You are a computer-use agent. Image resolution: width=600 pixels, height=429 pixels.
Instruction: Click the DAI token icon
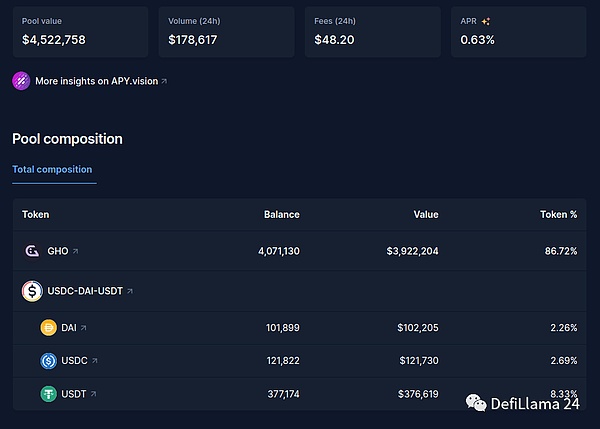pyautogui.click(x=48, y=327)
